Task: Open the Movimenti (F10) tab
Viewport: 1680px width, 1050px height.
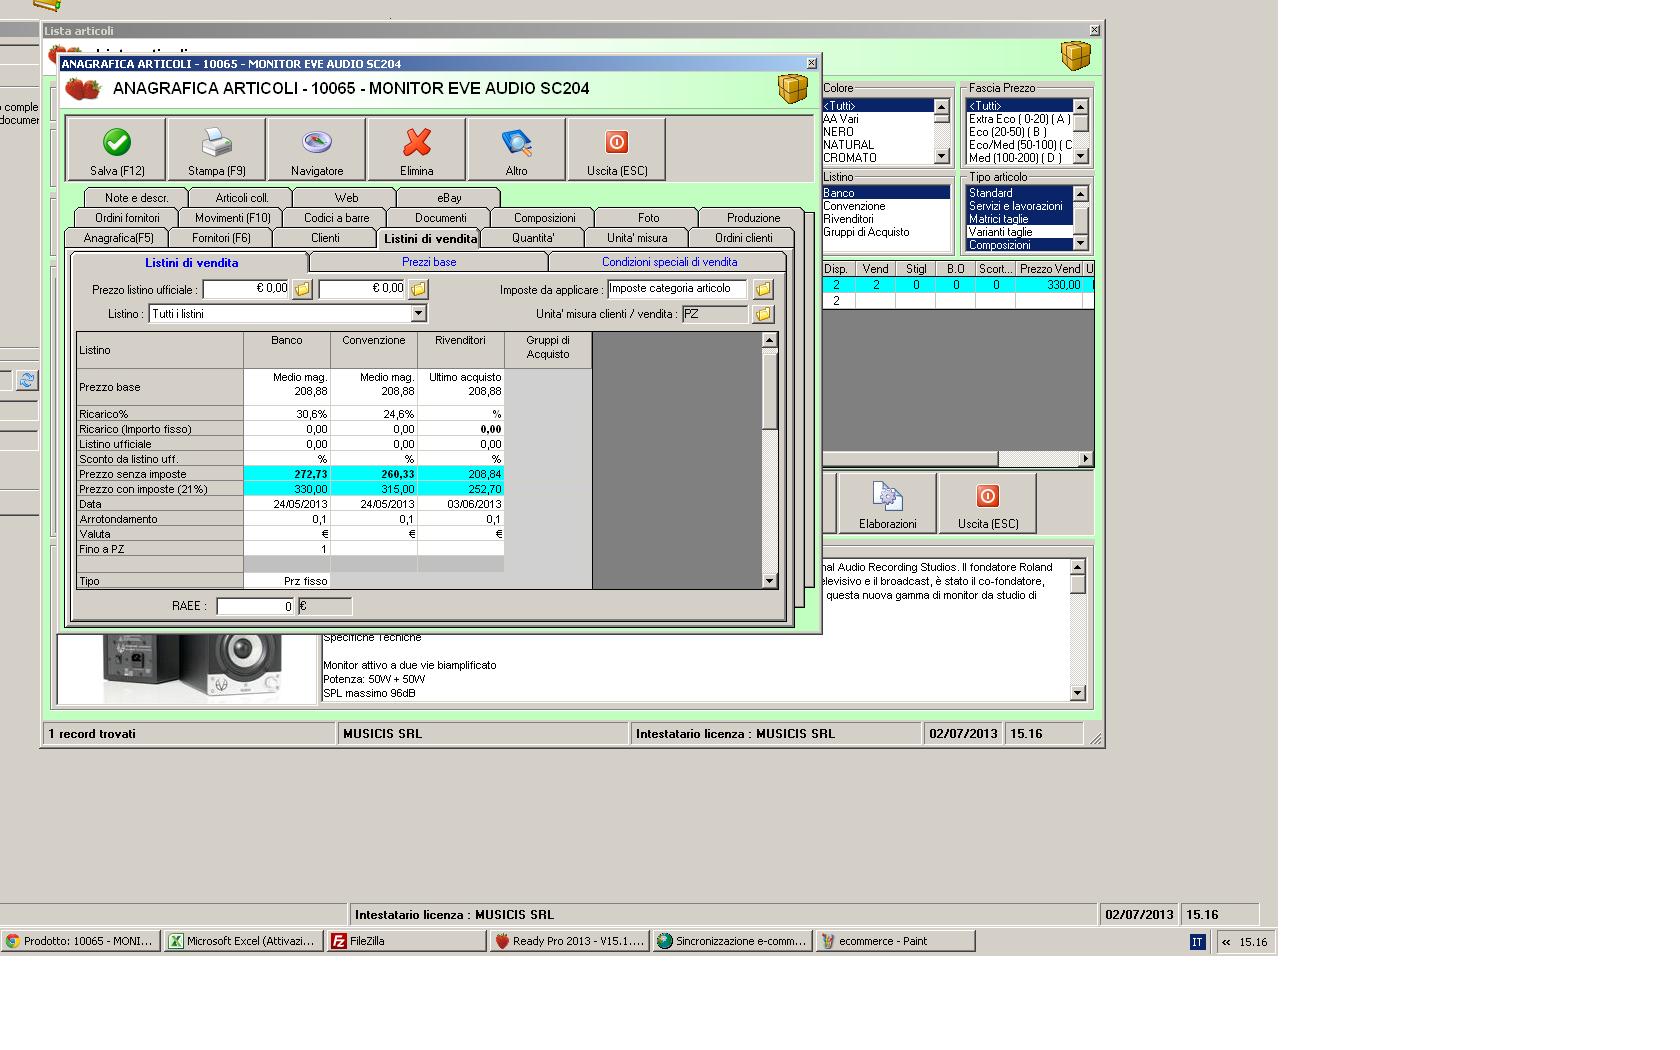Action: (232, 218)
